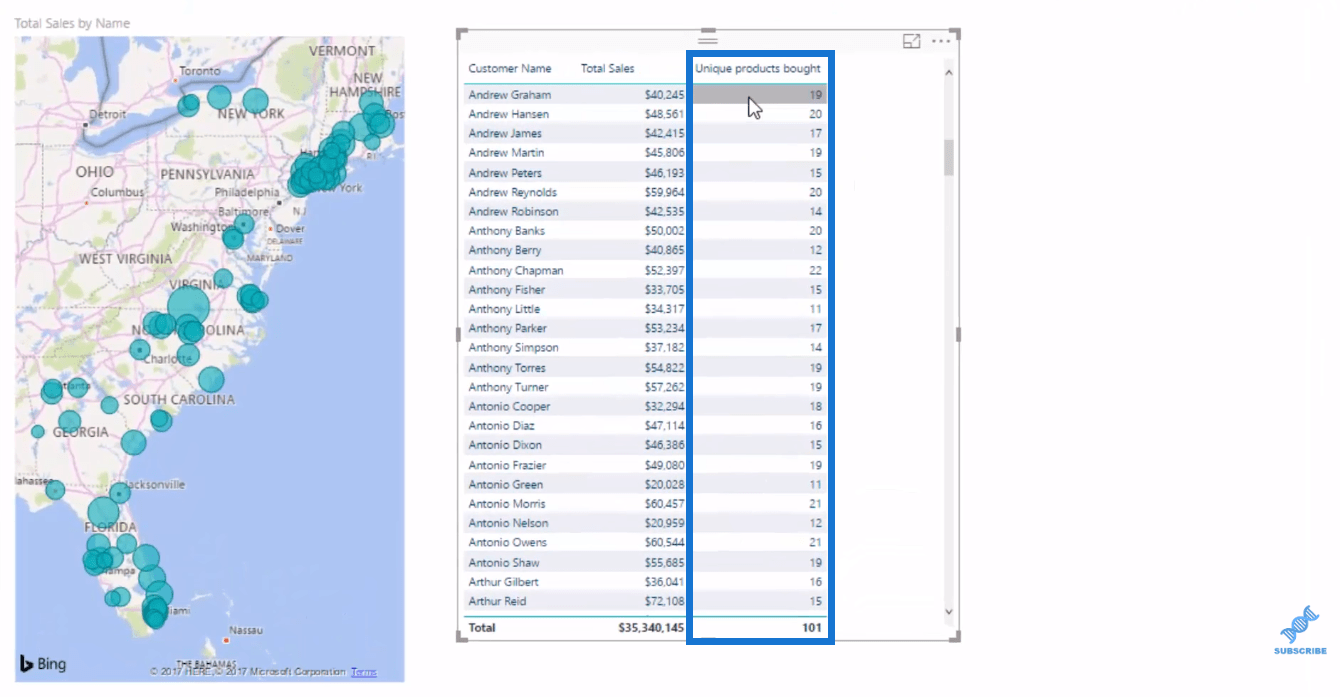The height and width of the screenshot is (697, 1340).
Task: Select customer Antonio Dixon
Action: click(505, 445)
